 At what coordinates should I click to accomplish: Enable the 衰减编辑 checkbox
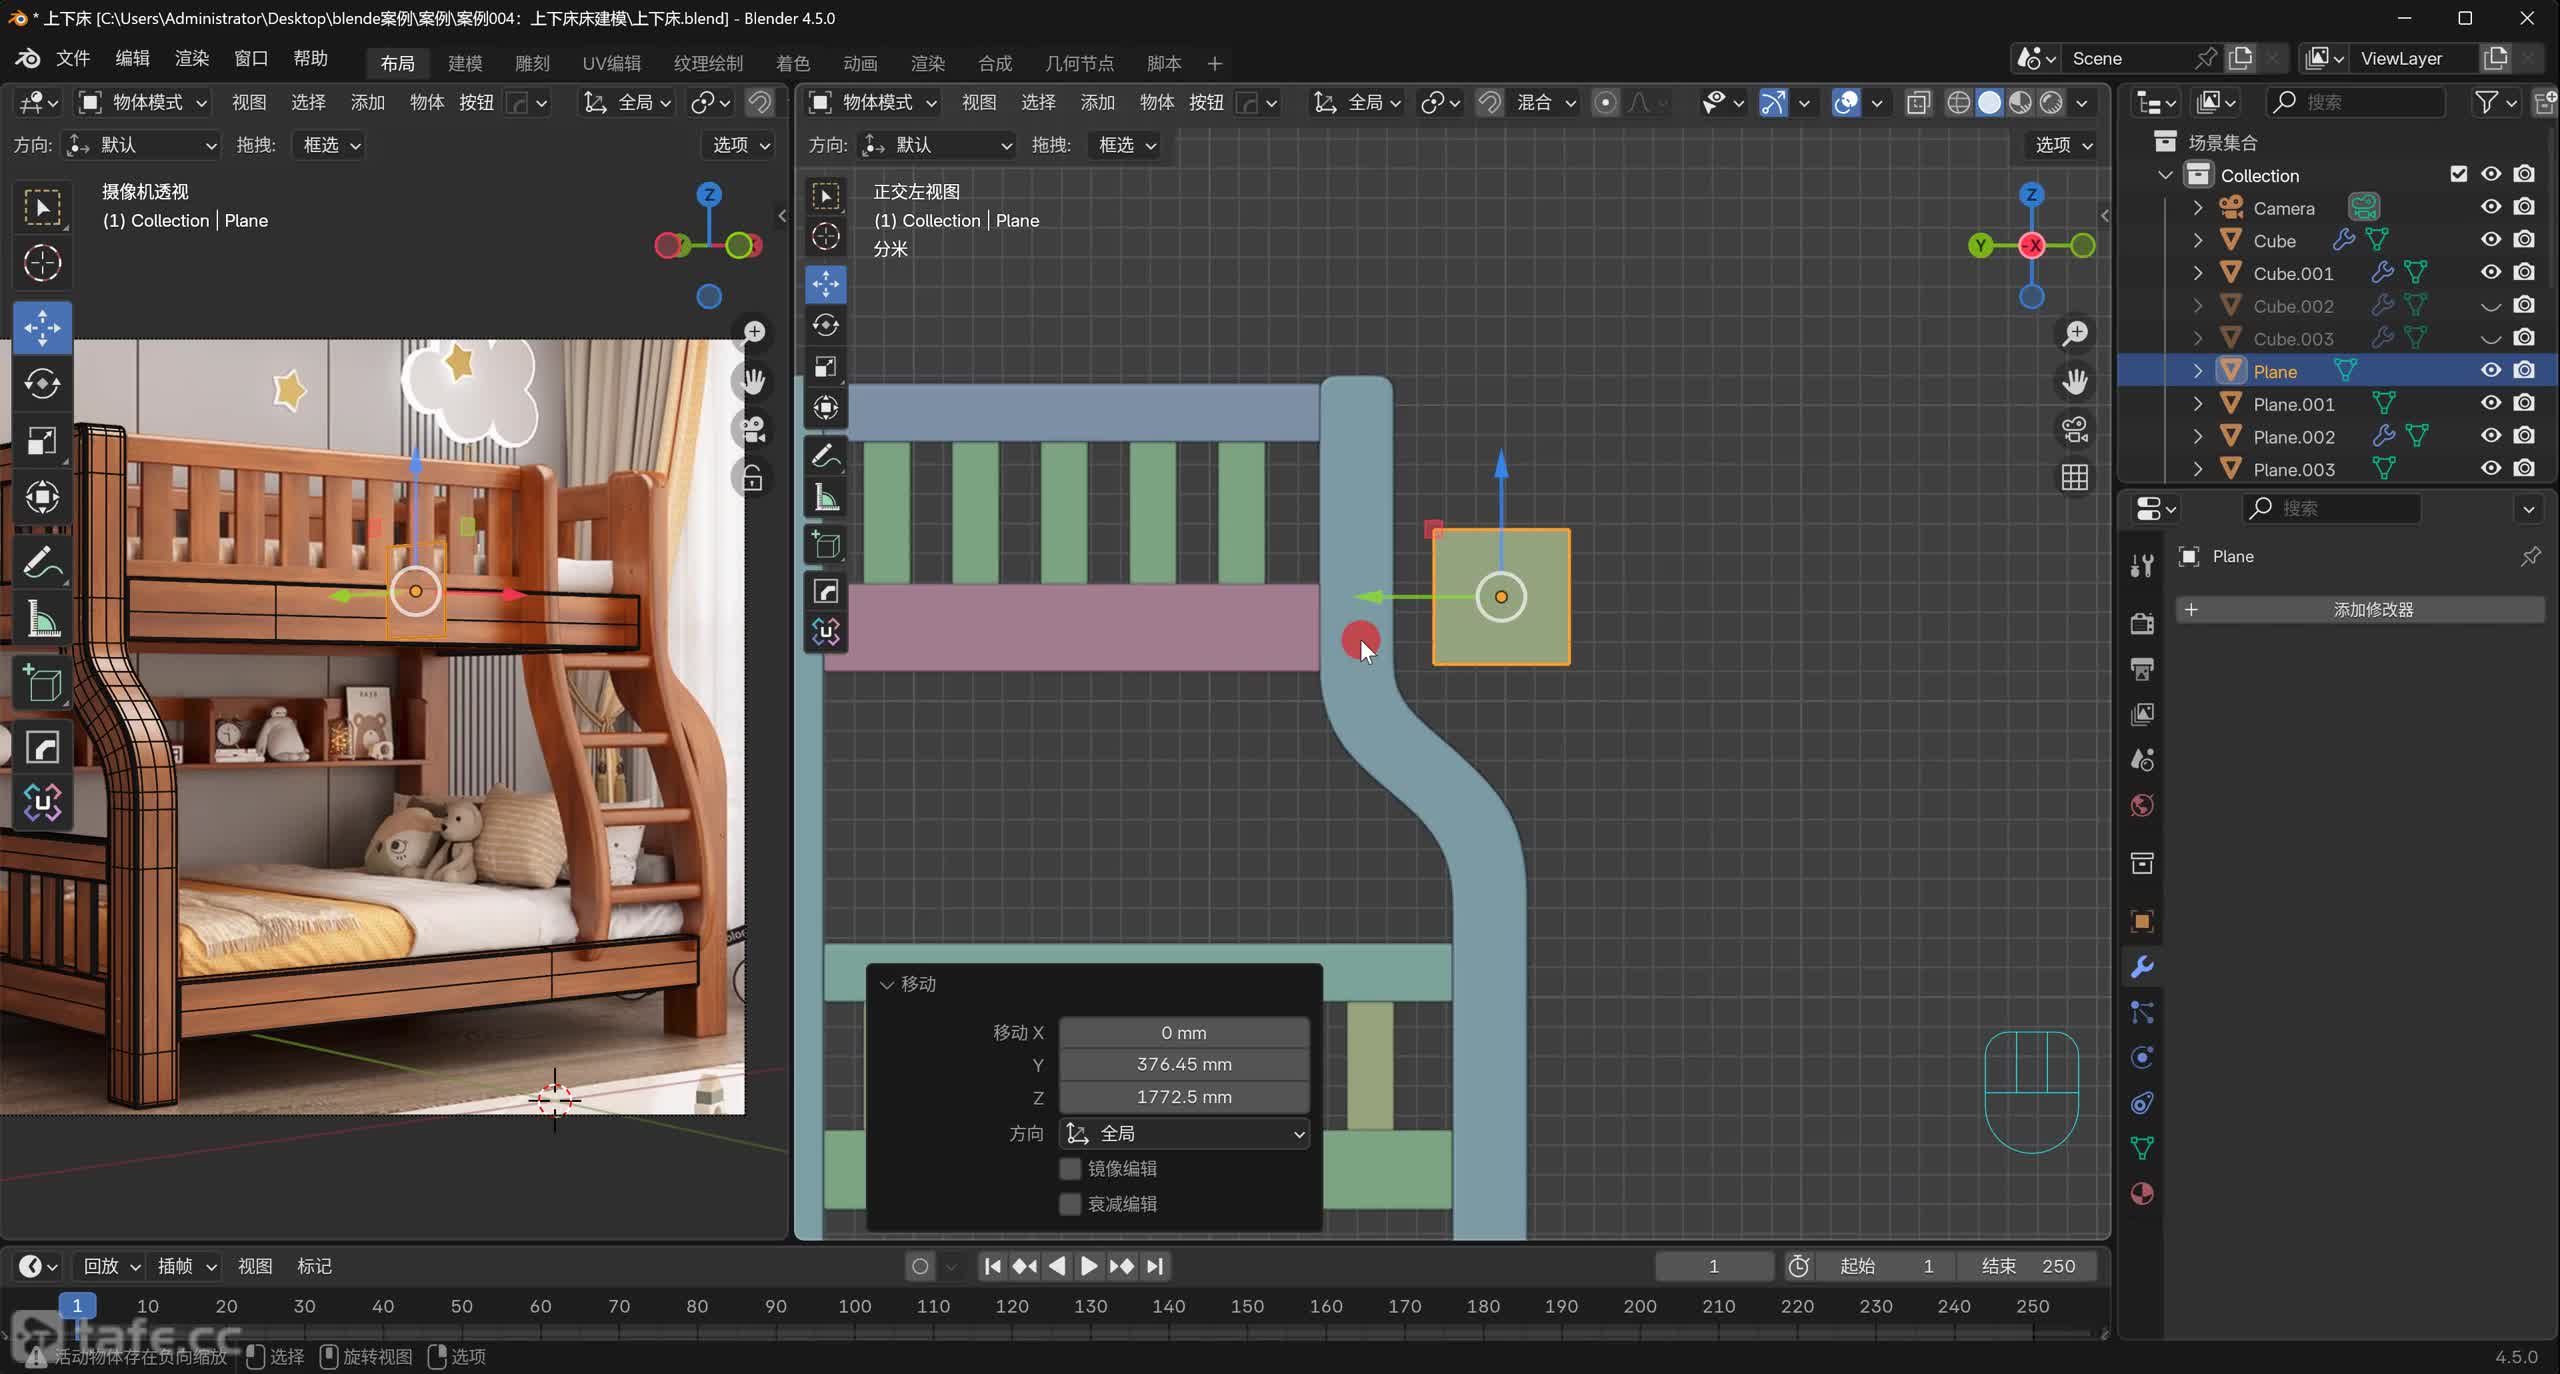point(1070,1204)
